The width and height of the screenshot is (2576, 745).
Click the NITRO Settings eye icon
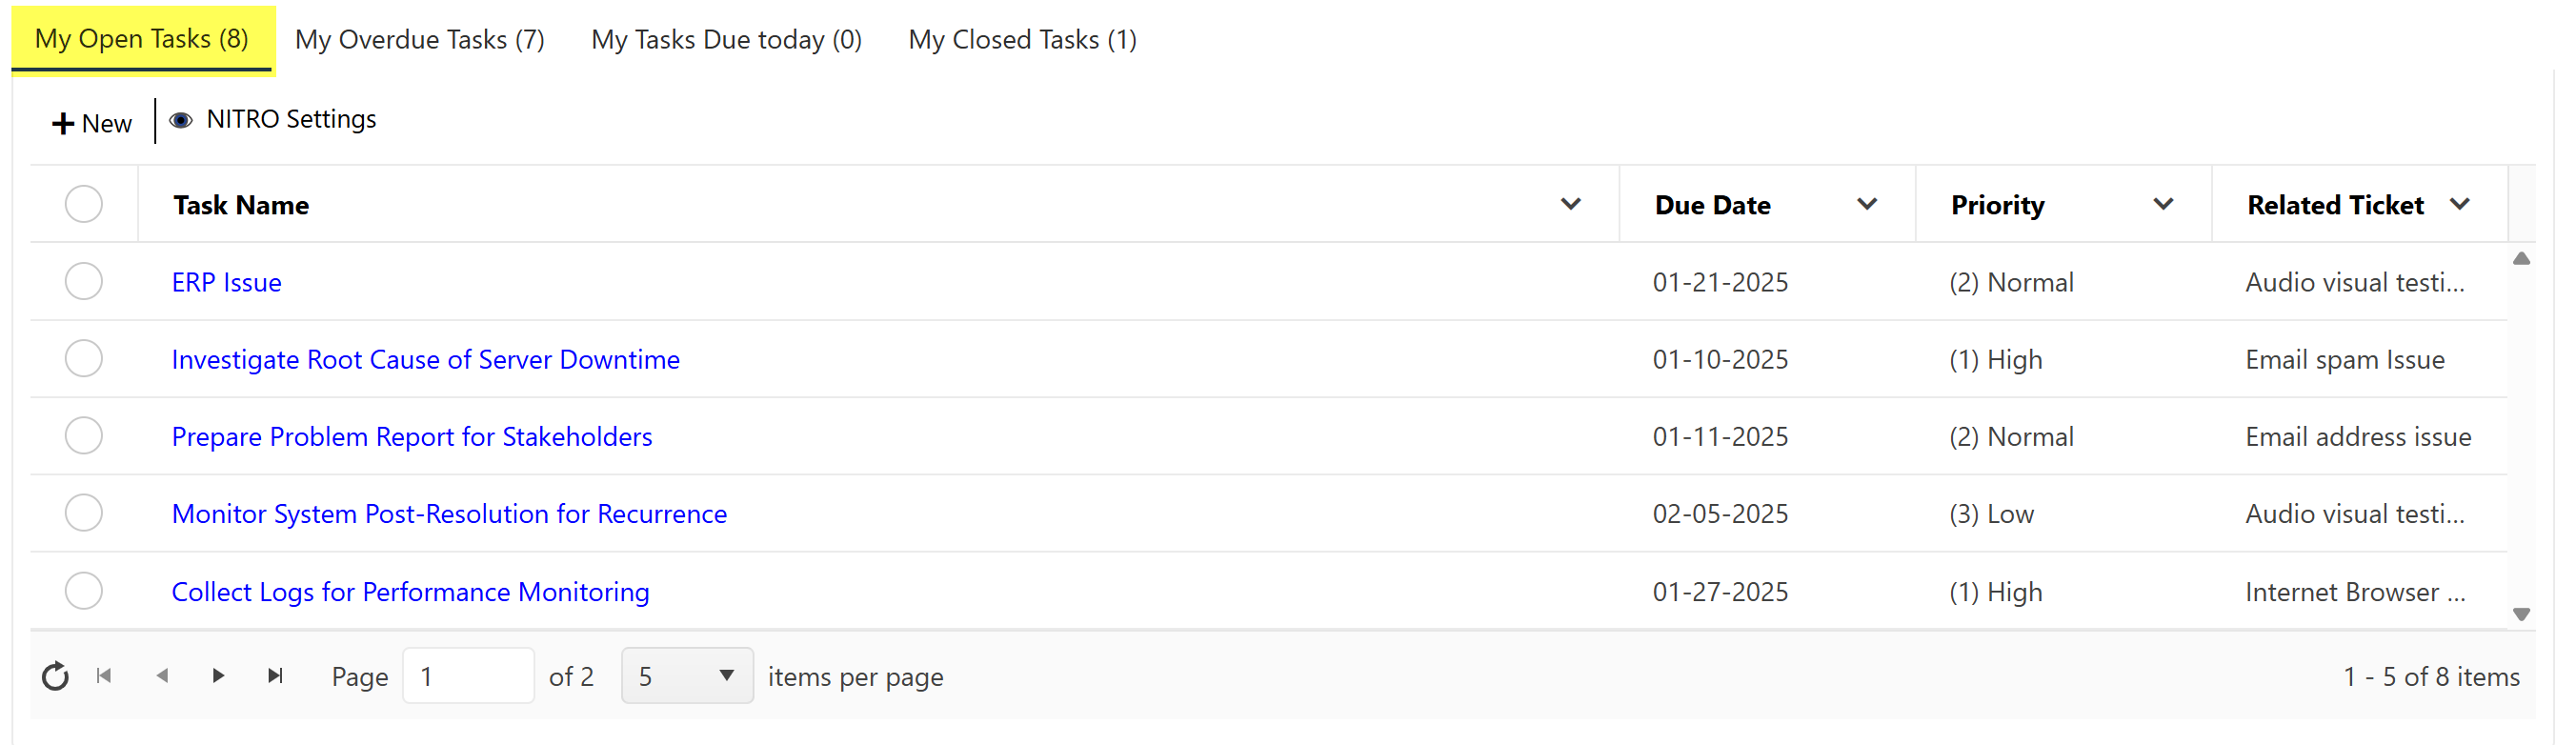point(181,120)
